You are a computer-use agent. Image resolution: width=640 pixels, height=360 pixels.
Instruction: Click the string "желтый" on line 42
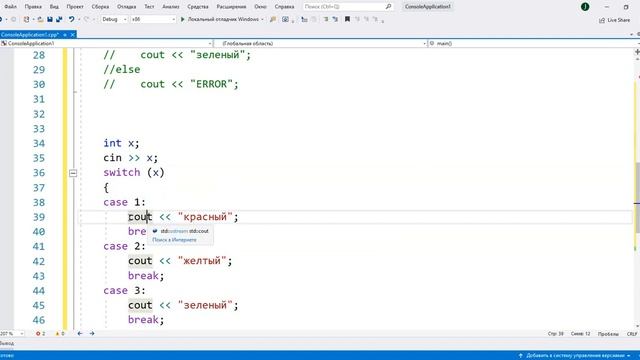(202, 261)
